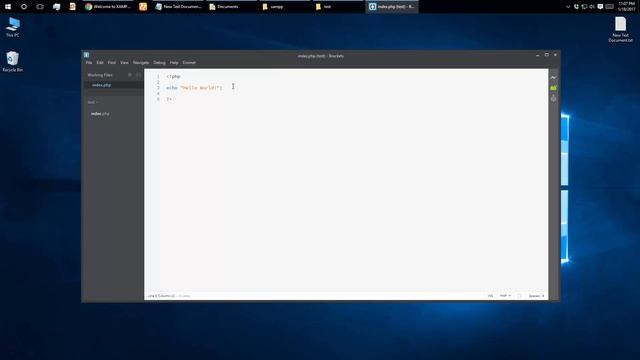Click the orange document taskbar icon
640x360 pixels.
73,7
